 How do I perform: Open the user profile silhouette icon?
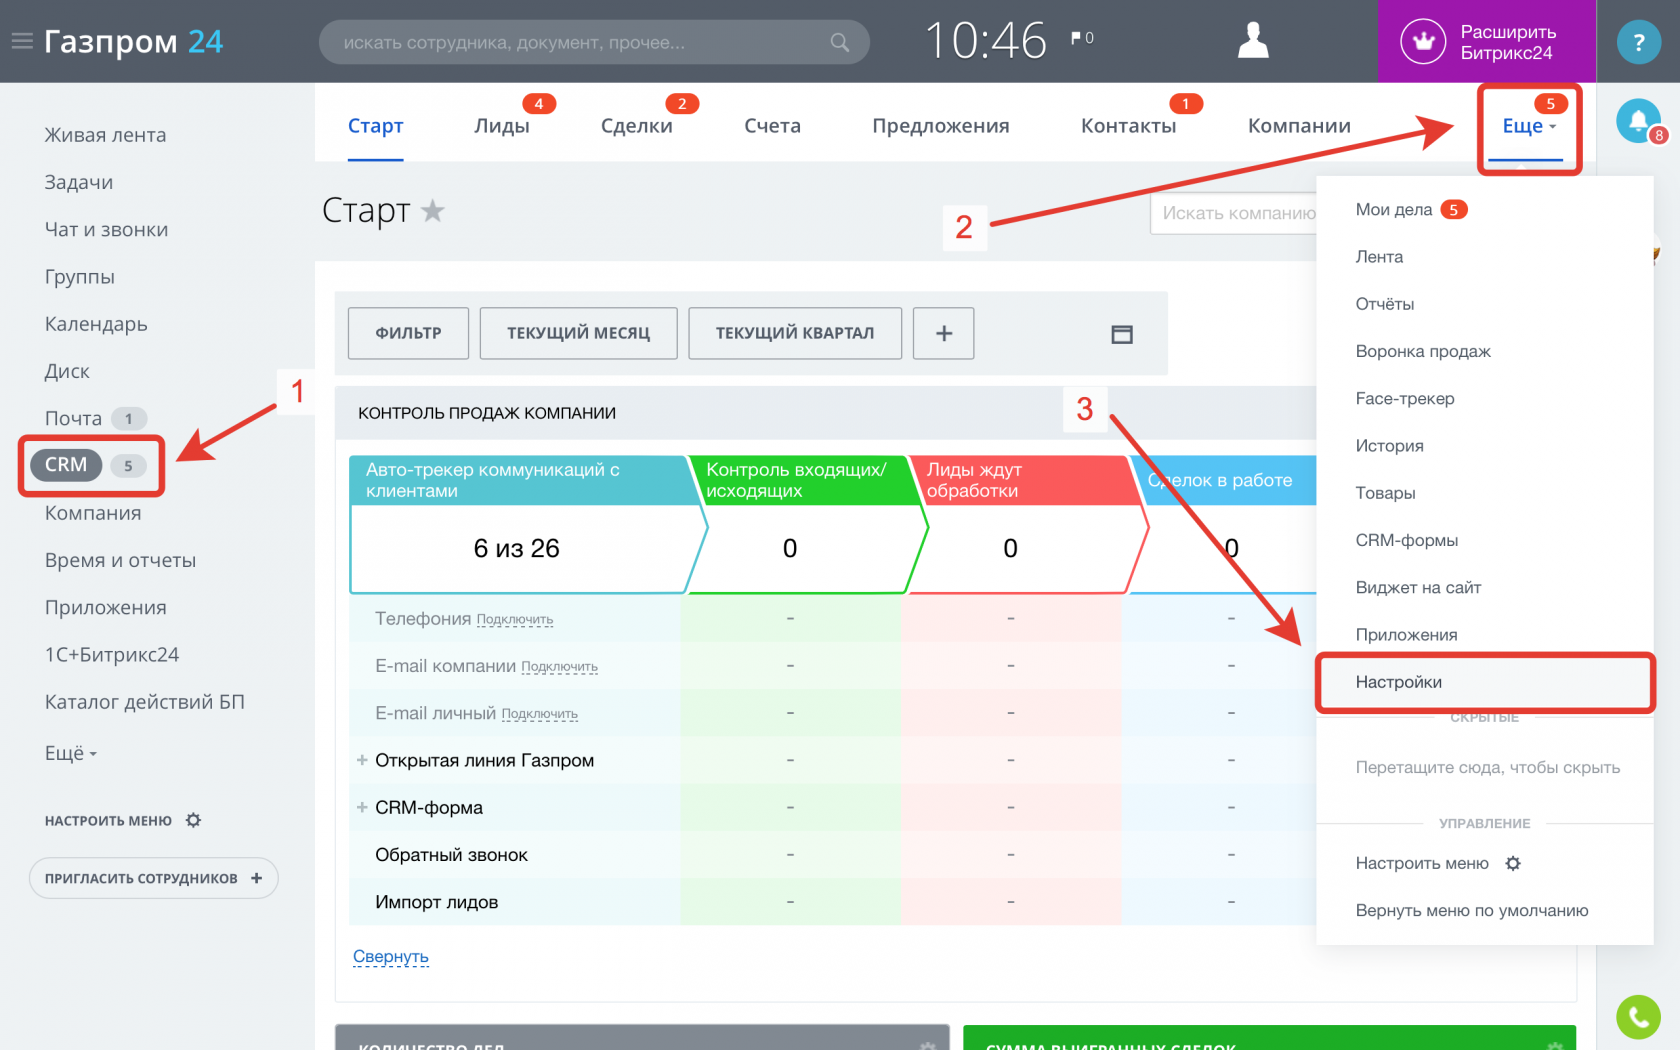coord(1253,41)
